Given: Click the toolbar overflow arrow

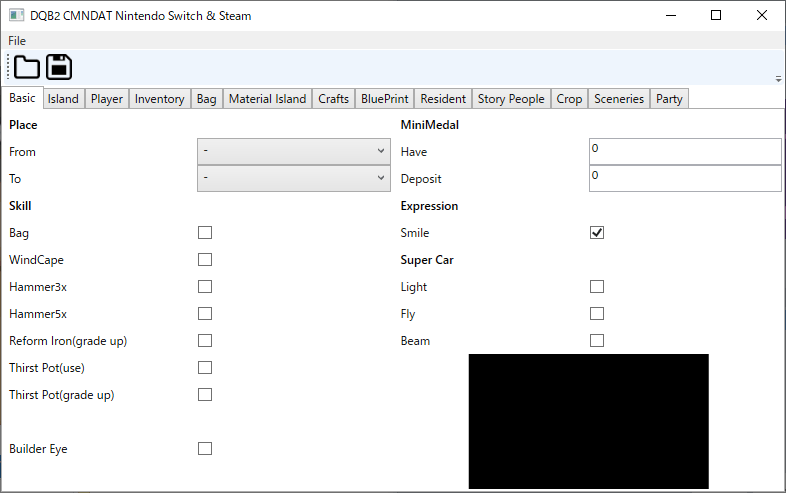Looking at the screenshot, I should (x=778, y=78).
